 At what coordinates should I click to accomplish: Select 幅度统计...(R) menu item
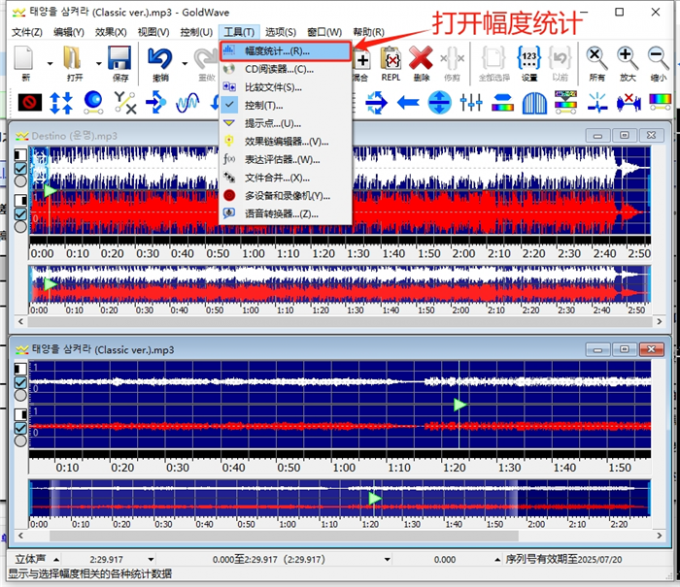pyautogui.click(x=285, y=51)
